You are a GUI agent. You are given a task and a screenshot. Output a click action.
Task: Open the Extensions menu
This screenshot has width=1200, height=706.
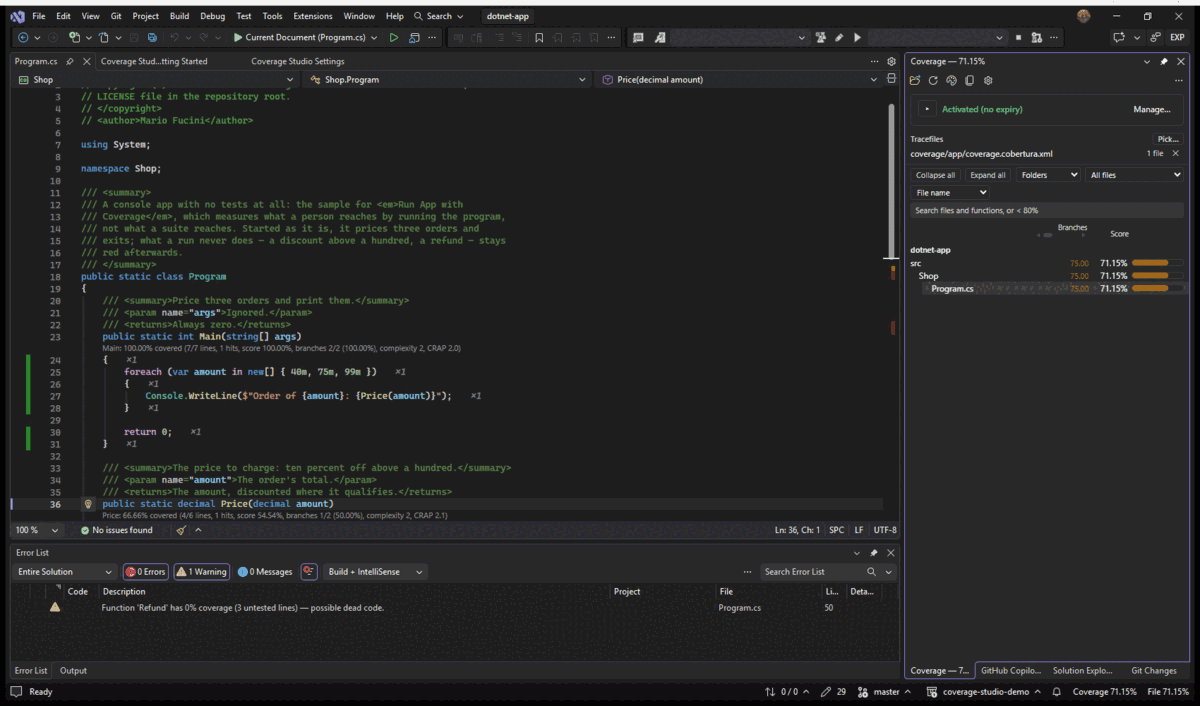pyautogui.click(x=313, y=16)
